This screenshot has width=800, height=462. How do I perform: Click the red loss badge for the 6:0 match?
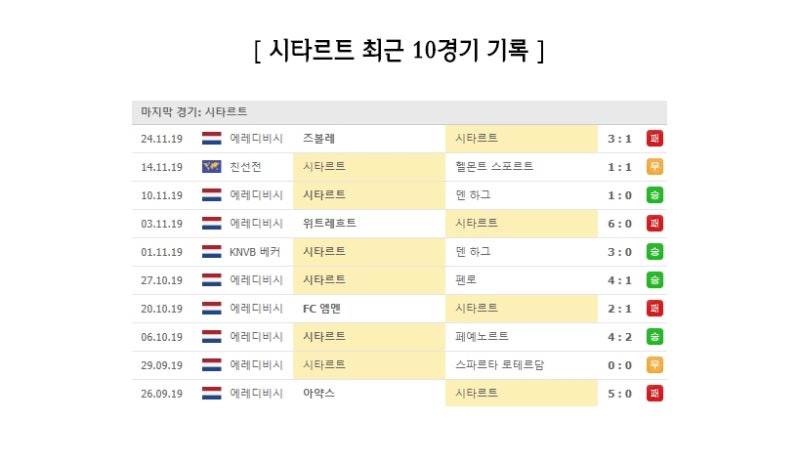tap(655, 223)
